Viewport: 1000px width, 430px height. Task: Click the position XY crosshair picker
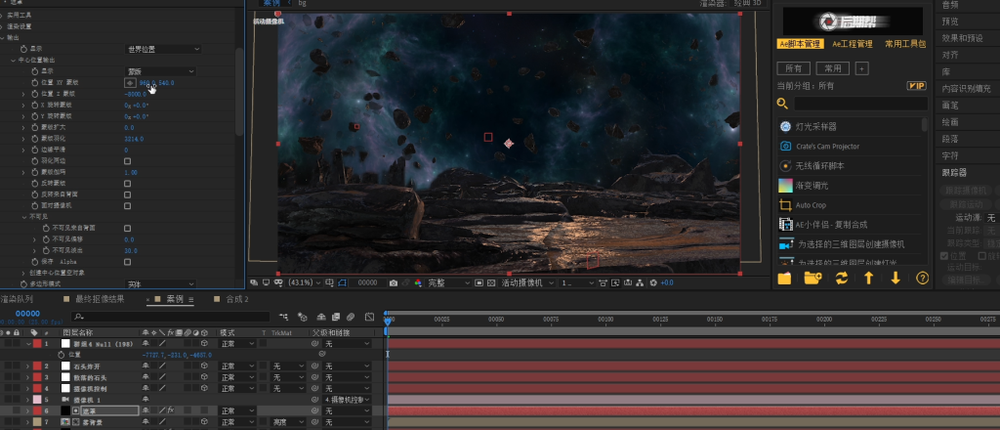tap(130, 82)
